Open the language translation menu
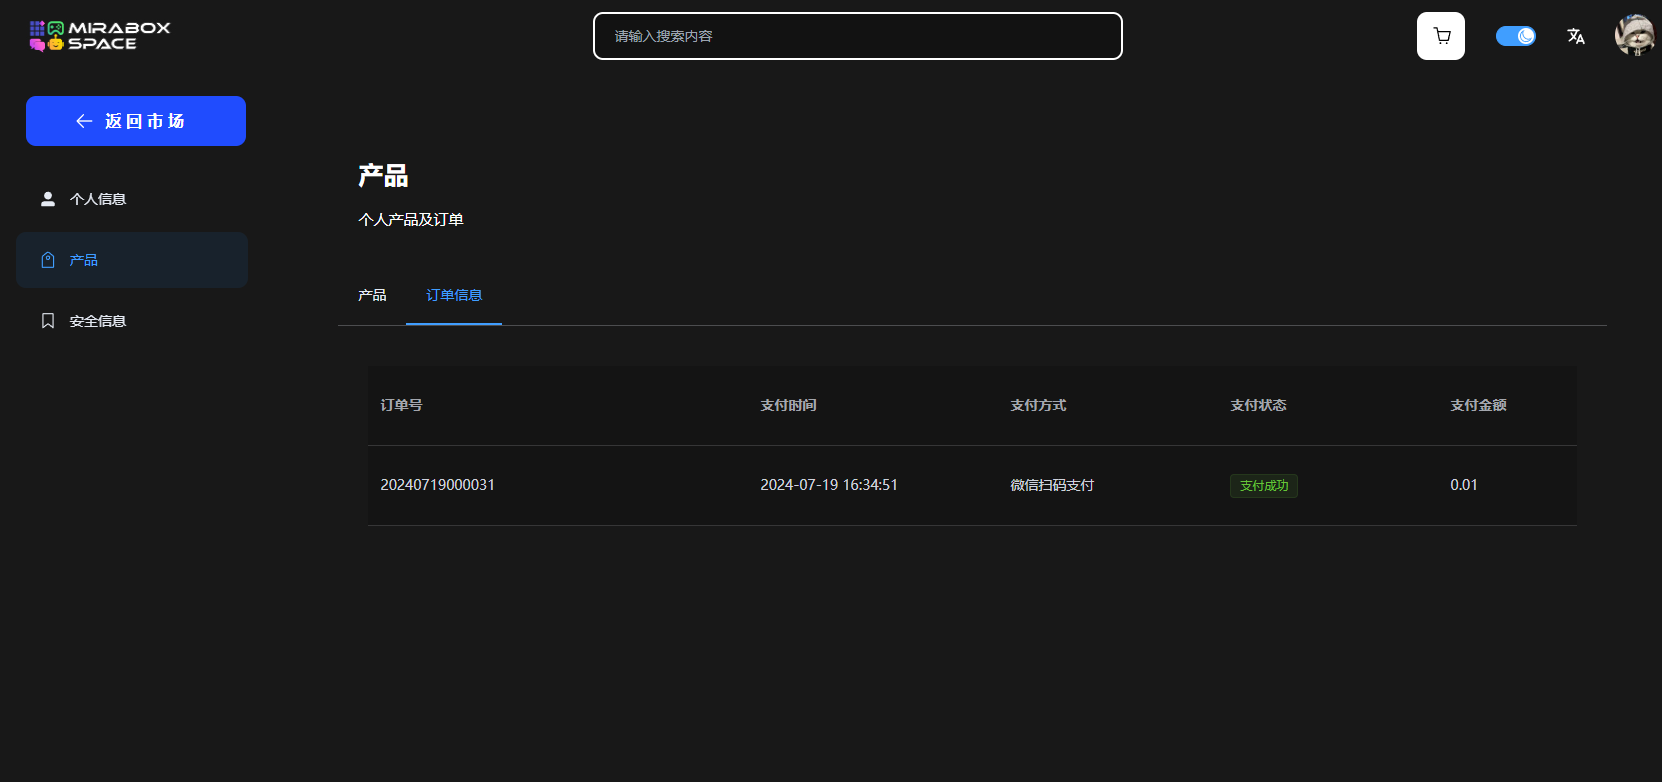The width and height of the screenshot is (1662, 782). (x=1576, y=36)
